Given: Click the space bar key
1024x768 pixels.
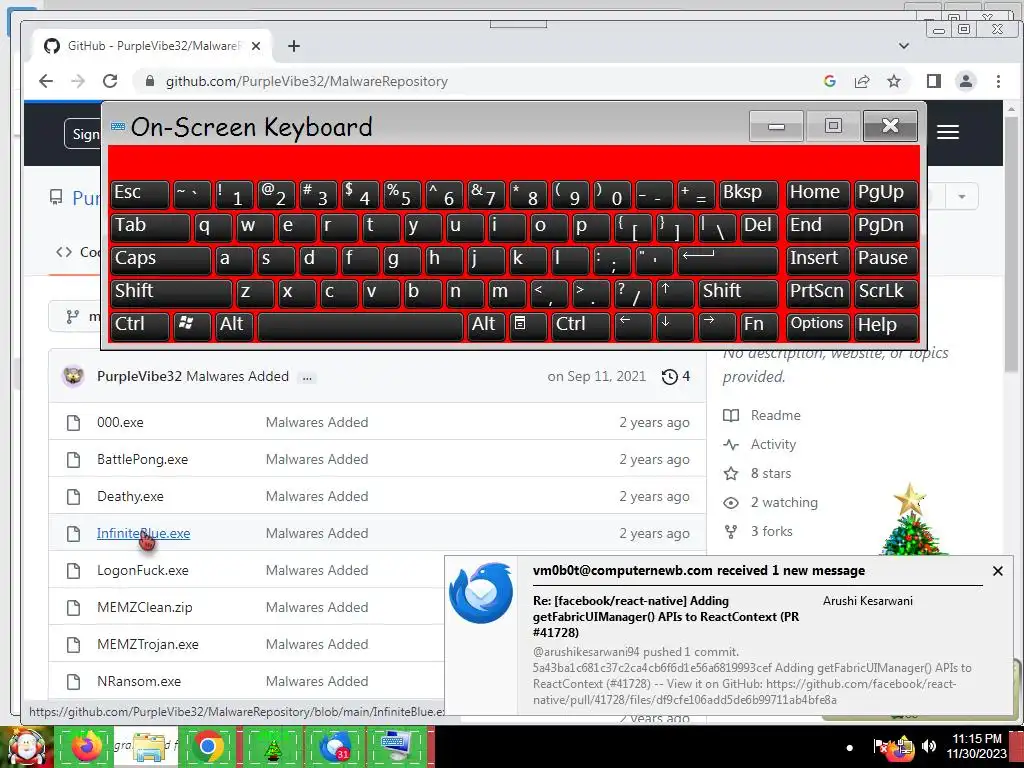Looking at the screenshot, I should click(x=360, y=326).
